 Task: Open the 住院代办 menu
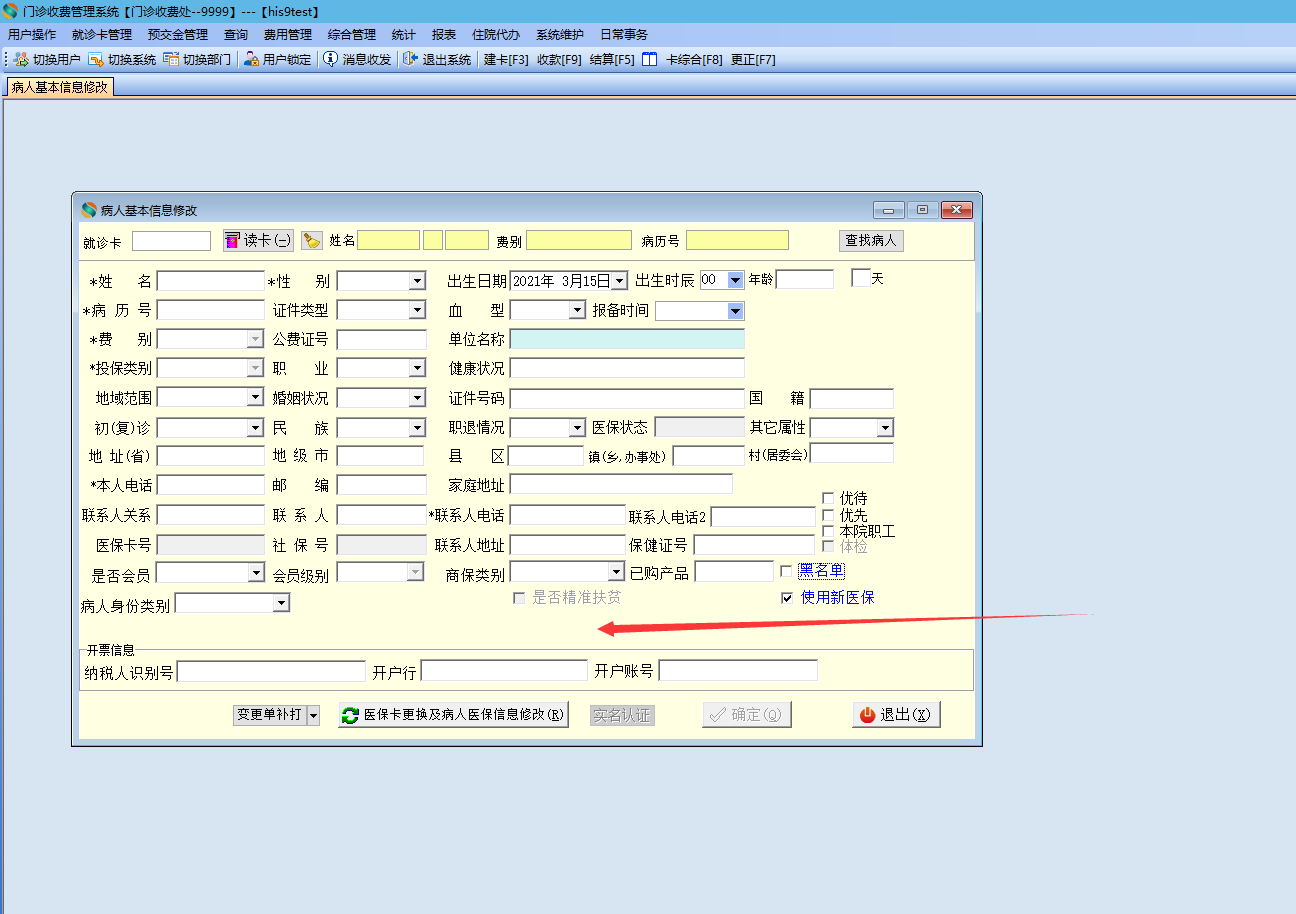tap(496, 35)
